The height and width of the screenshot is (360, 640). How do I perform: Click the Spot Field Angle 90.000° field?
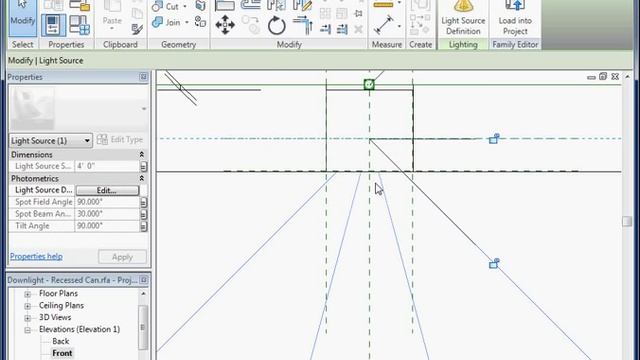(x=107, y=202)
